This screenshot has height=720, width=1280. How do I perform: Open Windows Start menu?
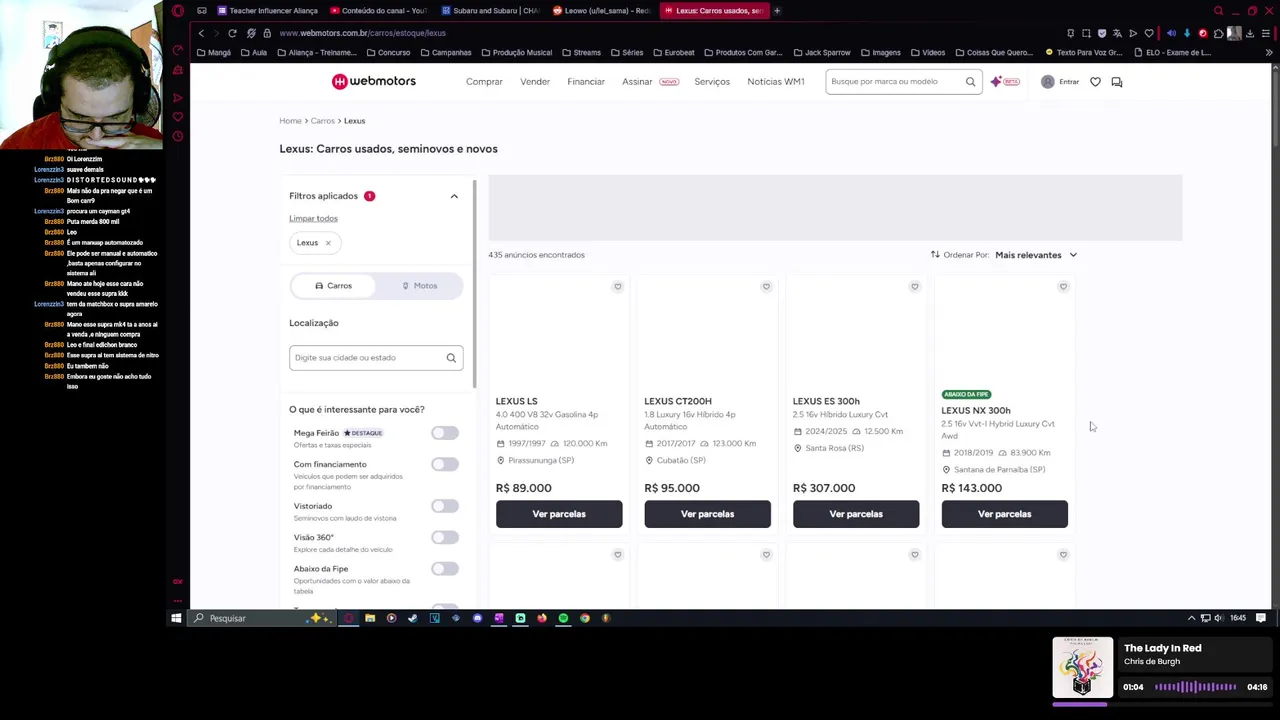tap(176, 618)
